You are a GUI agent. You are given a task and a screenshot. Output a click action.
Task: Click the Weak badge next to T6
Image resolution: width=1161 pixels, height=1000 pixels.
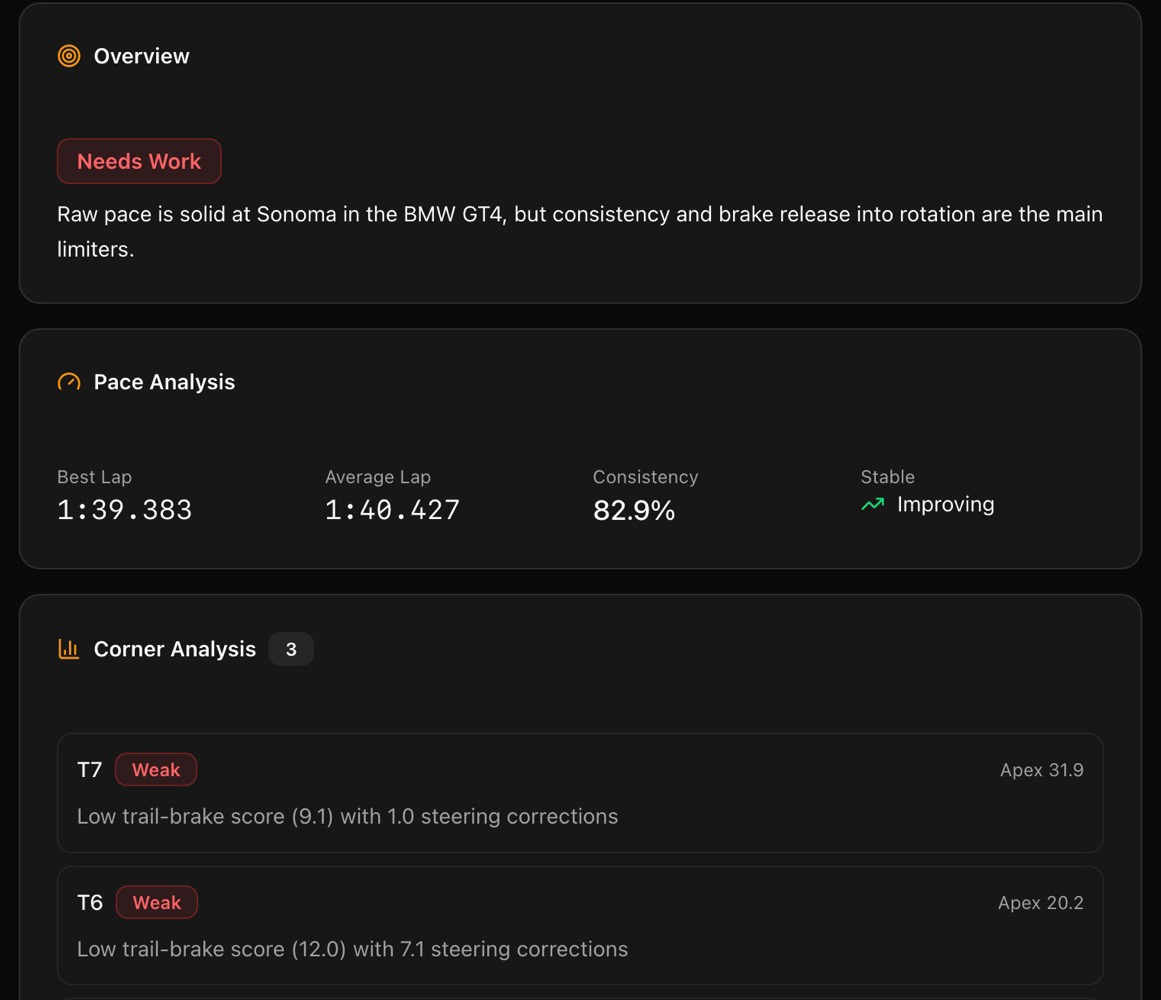[157, 902]
